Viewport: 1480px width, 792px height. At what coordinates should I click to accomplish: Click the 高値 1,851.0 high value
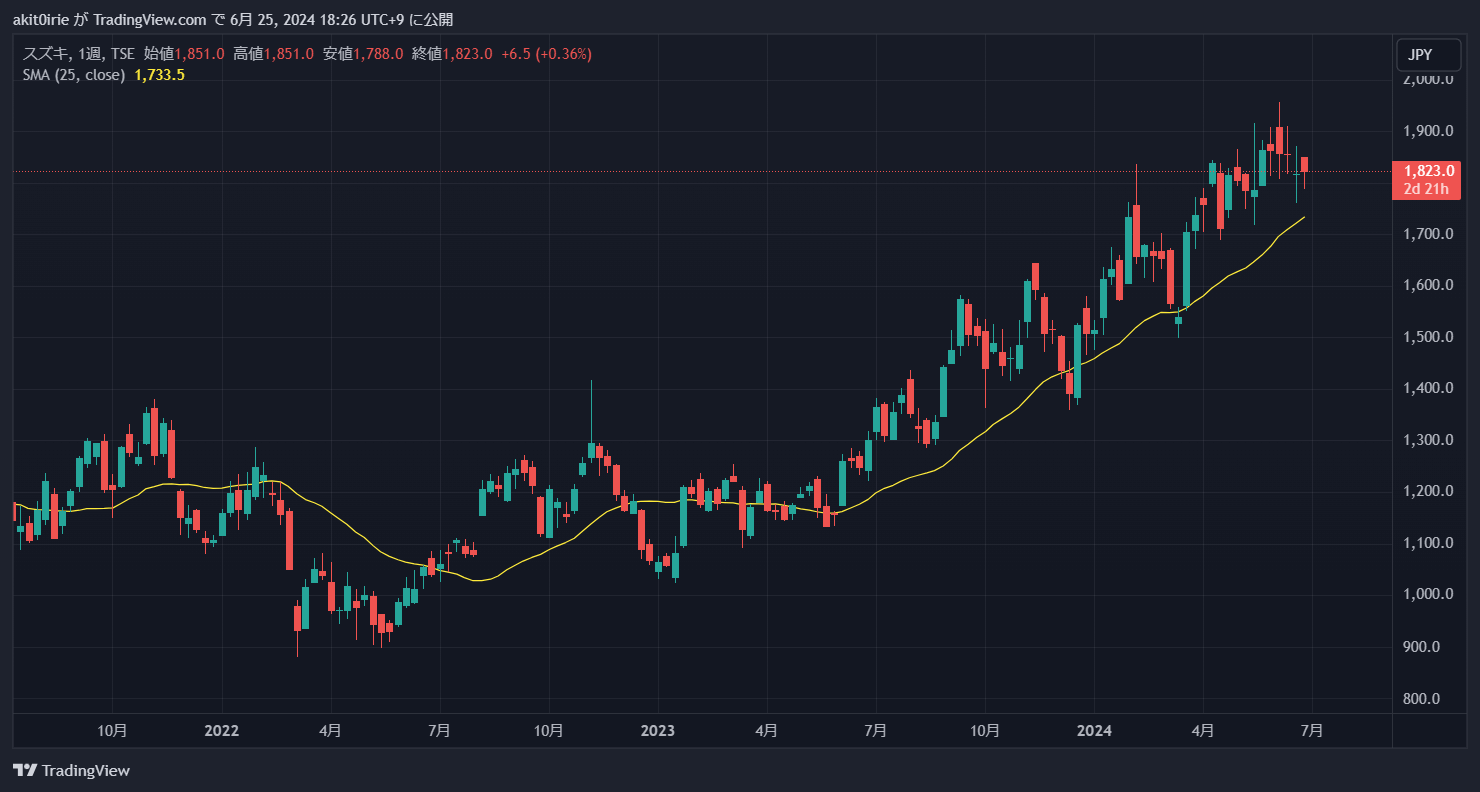click(x=273, y=54)
